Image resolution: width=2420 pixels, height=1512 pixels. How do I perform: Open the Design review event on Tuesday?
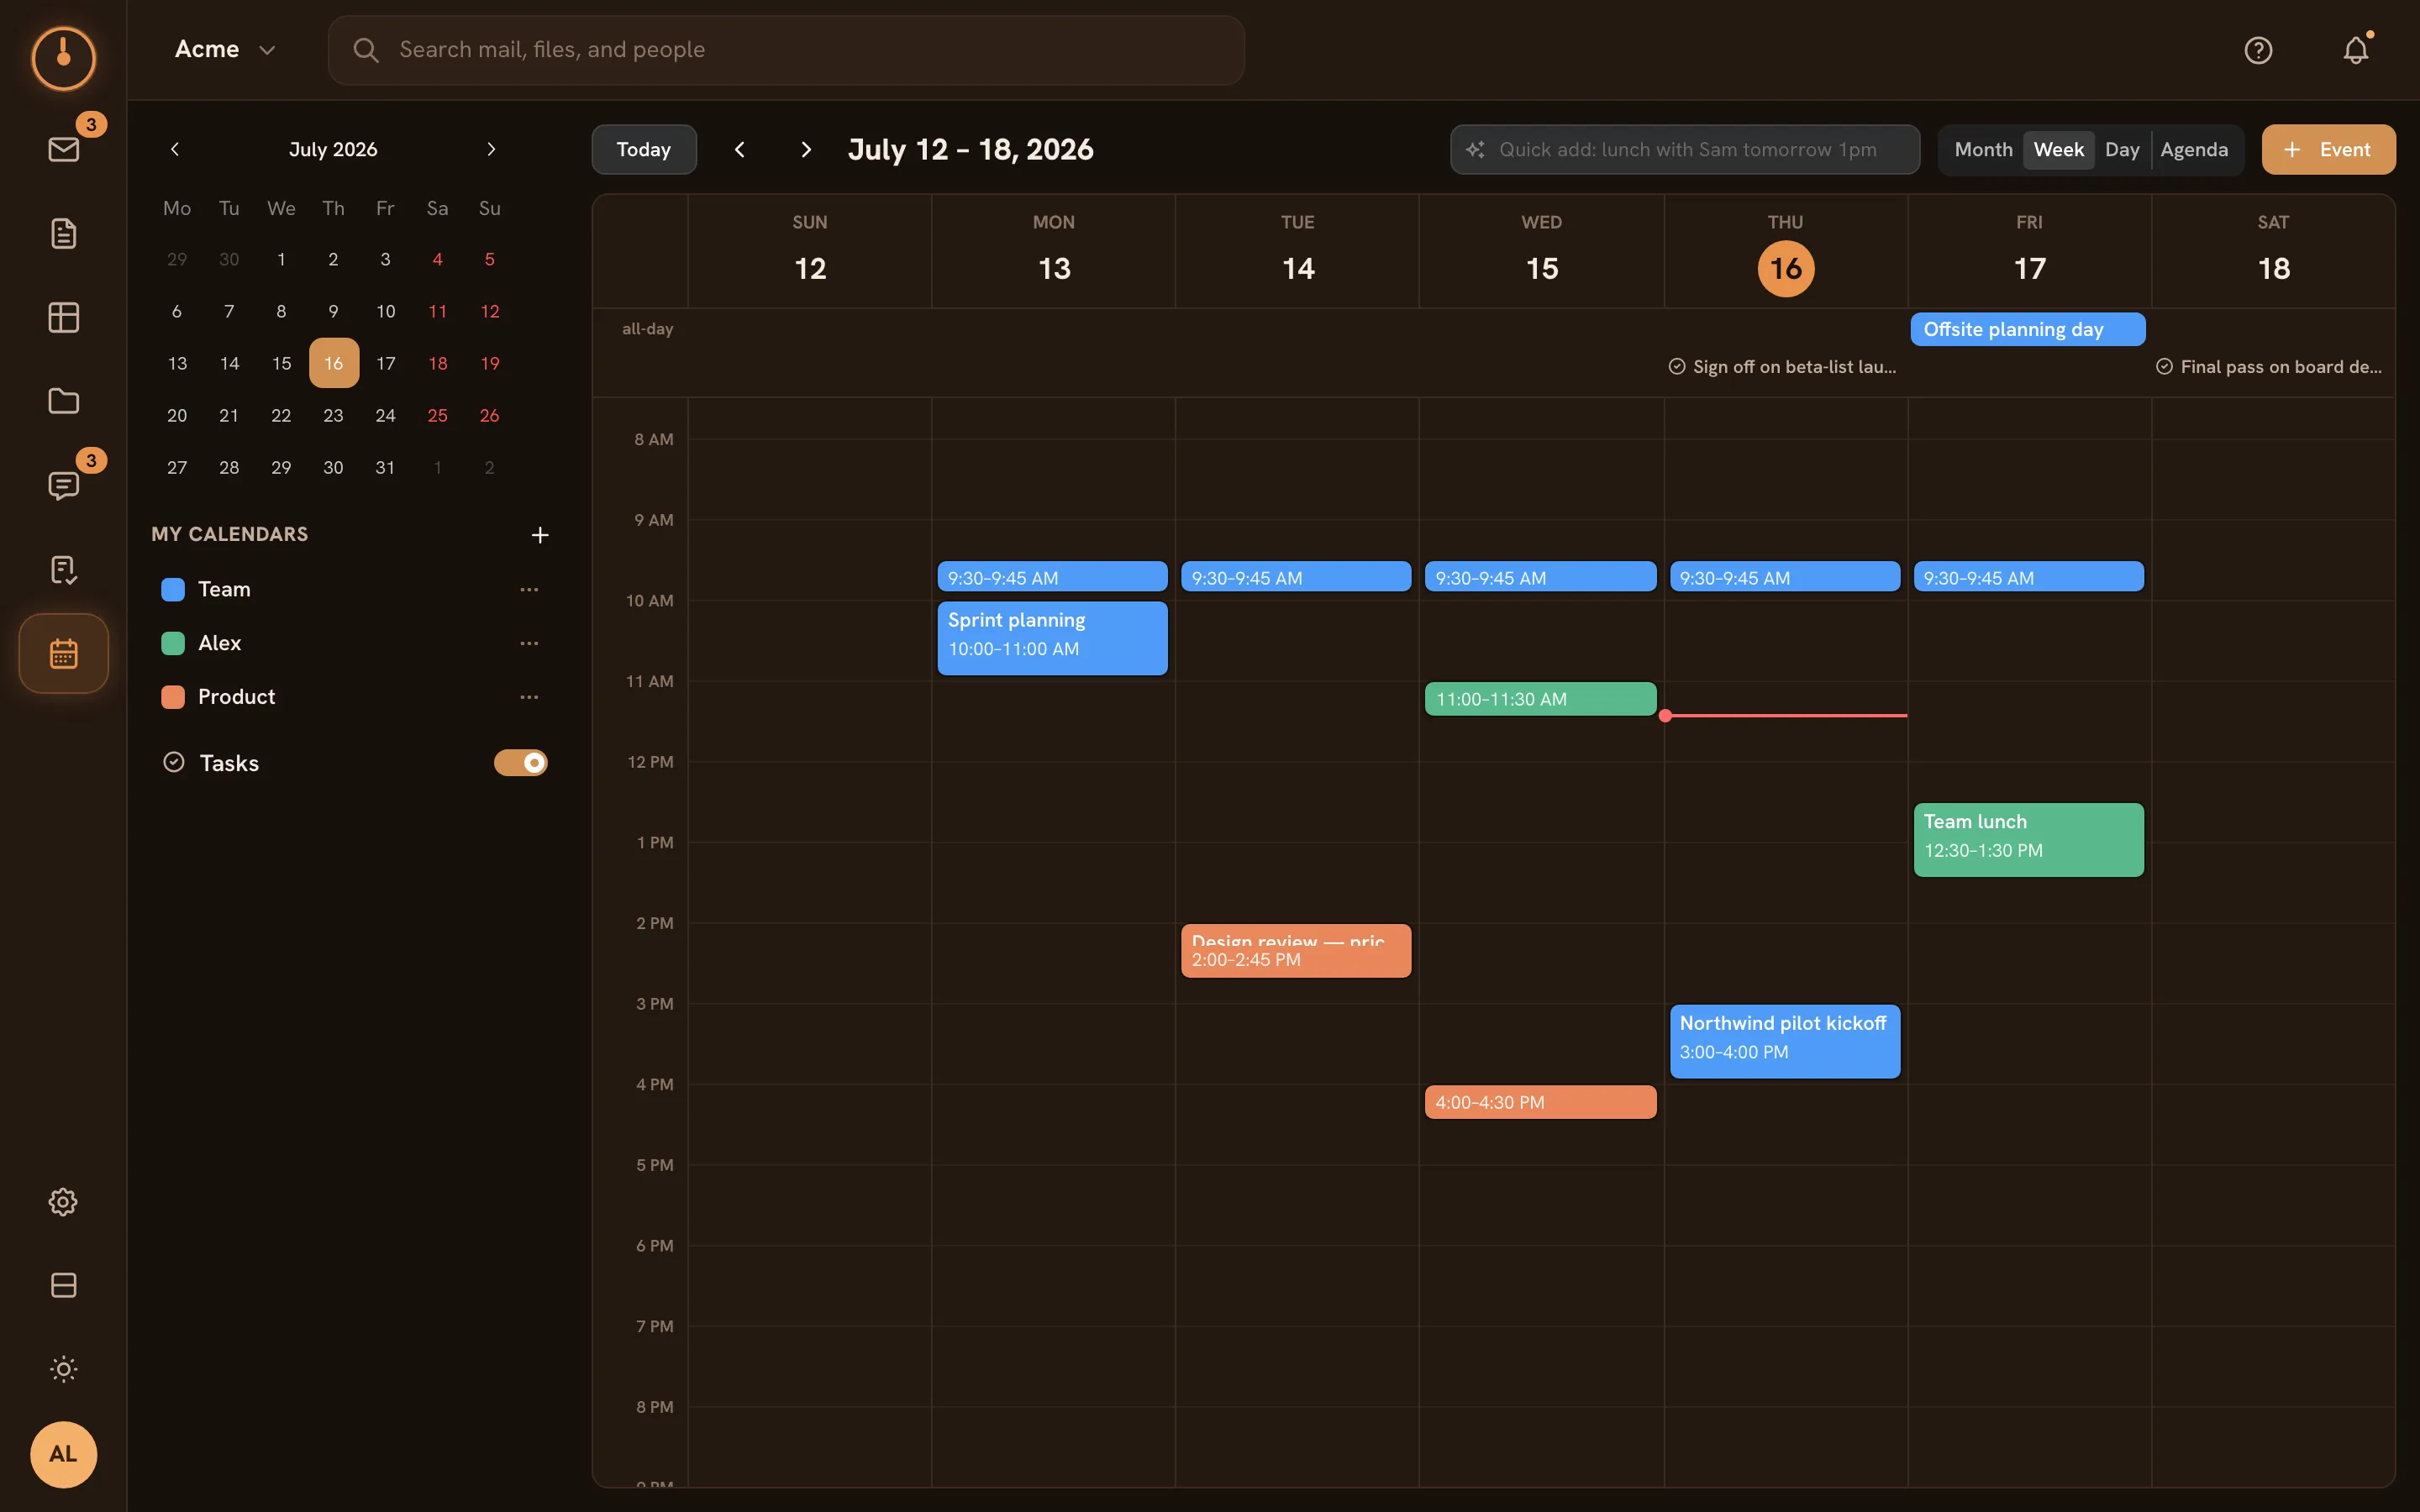1296,951
